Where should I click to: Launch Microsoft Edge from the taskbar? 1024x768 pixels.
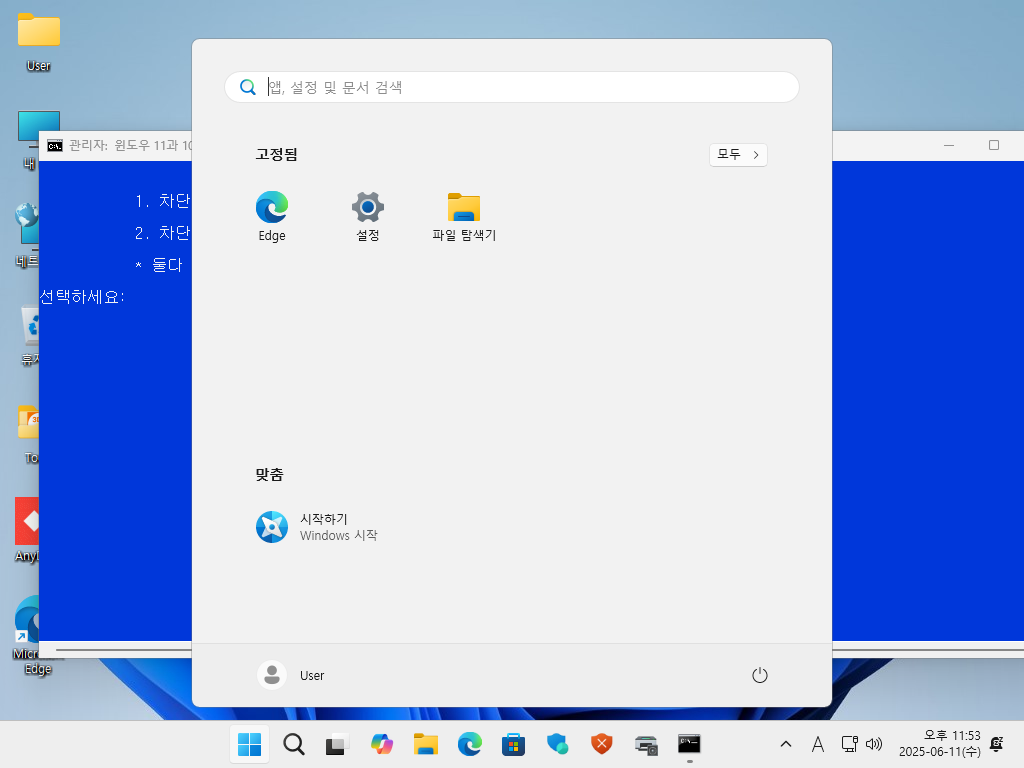(x=470, y=744)
